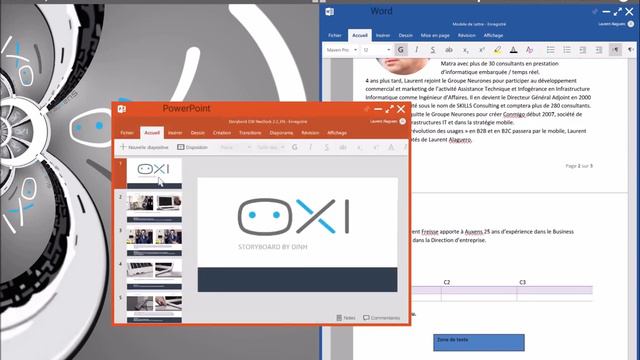Open the font name dropdown in Word

click(x=342, y=50)
